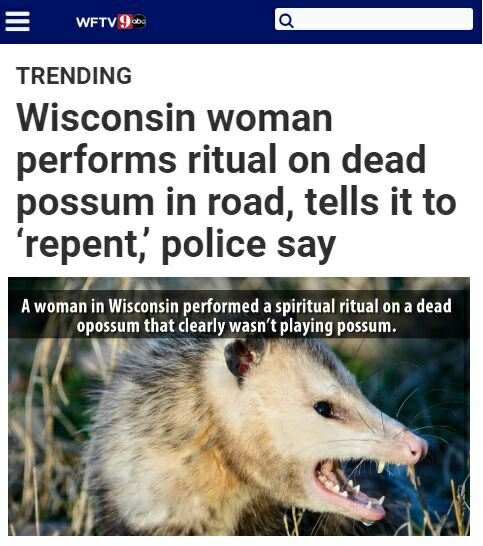Click the red 9 channel logo

pyautogui.click(x=124, y=22)
